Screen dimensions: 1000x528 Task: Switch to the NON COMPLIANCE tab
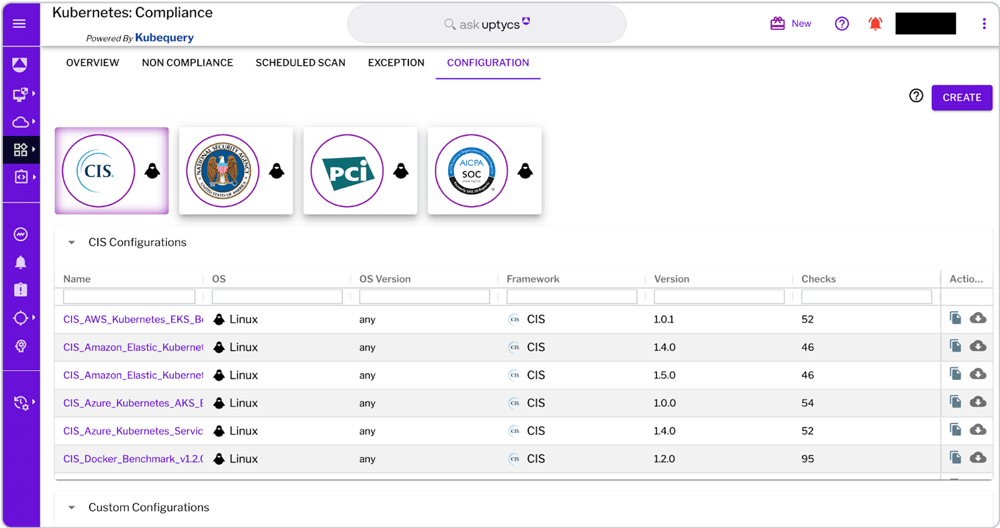coord(188,62)
